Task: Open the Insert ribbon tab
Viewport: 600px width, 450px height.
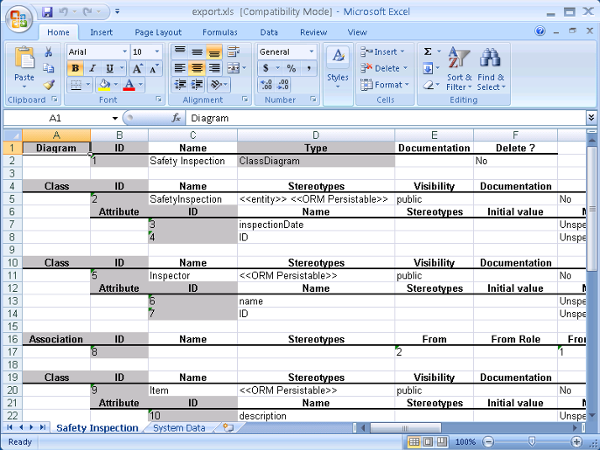Action: 101,33
